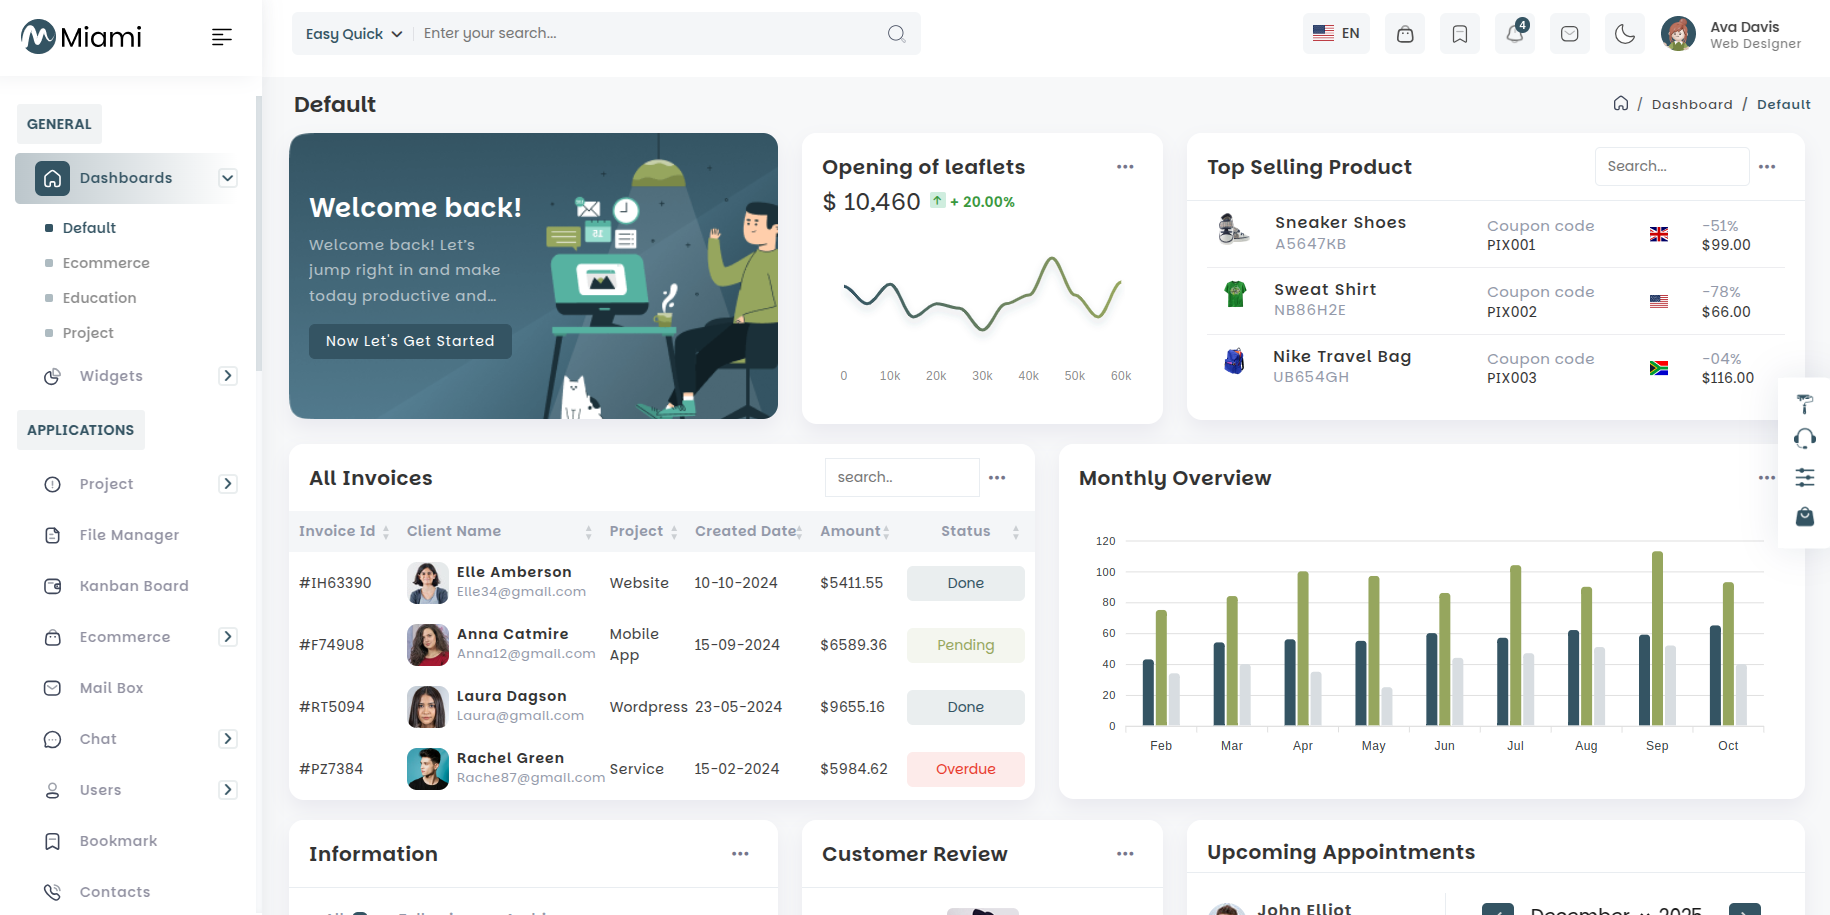This screenshot has height=915, width=1830.
Task: Open the theme customizer paint roller icon
Action: click(1804, 403)
